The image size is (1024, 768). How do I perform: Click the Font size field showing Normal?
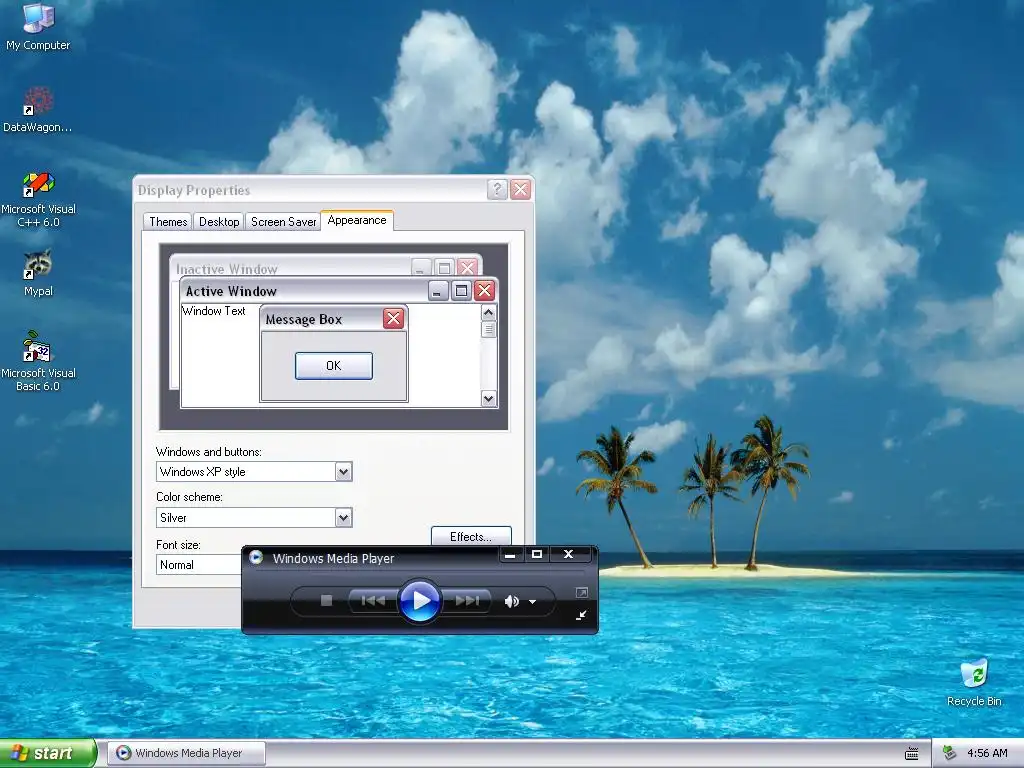pos(199,565)
